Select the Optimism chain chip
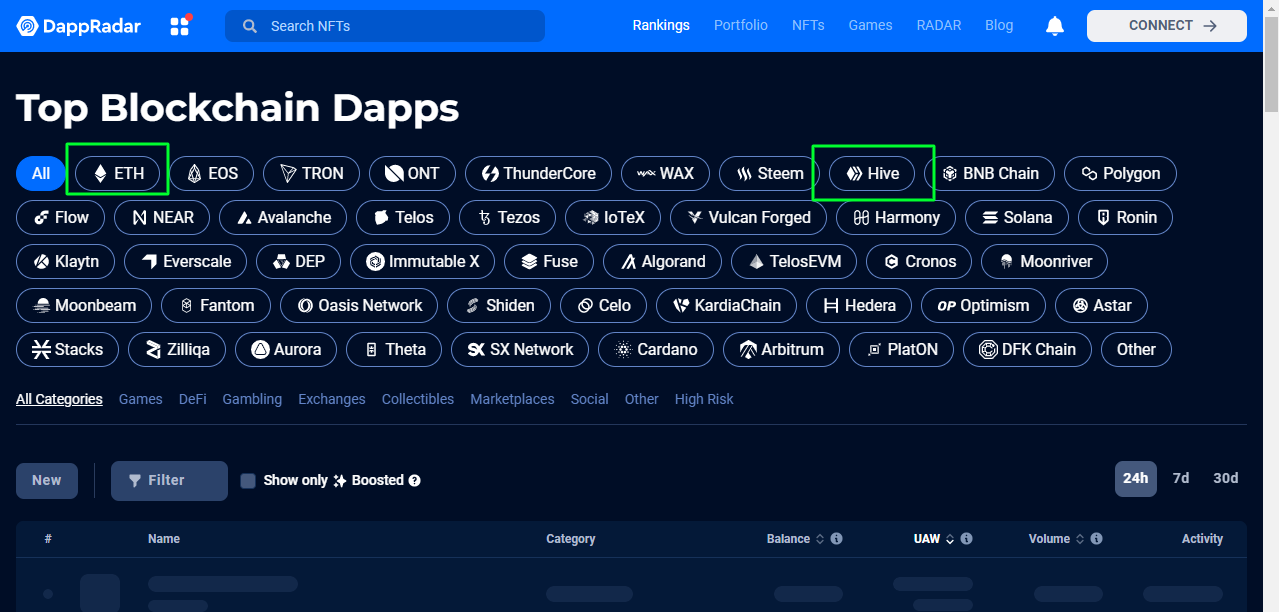 click(983, 305)
